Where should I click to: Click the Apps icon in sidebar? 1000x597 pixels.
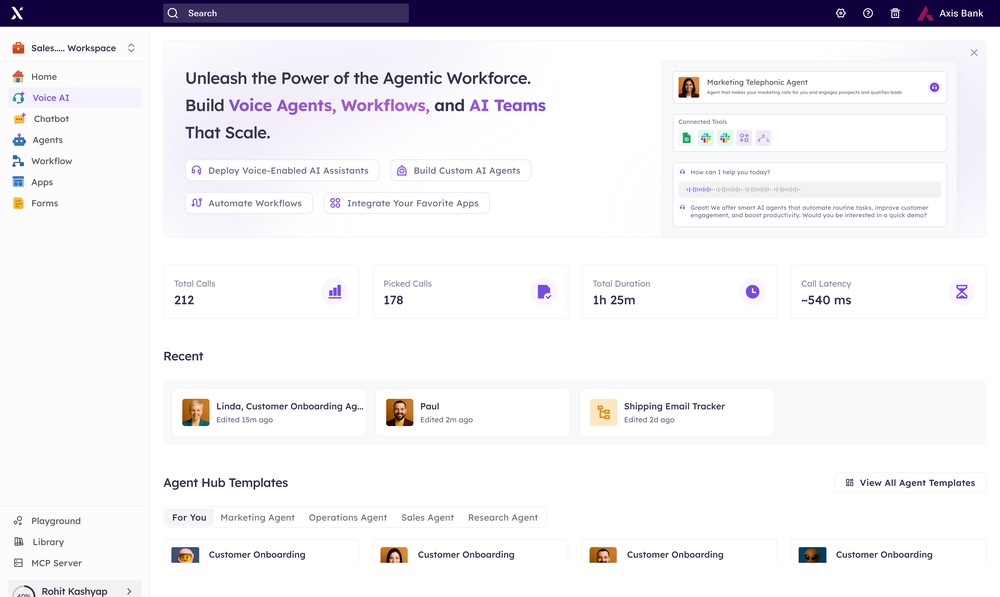(18, 182)
